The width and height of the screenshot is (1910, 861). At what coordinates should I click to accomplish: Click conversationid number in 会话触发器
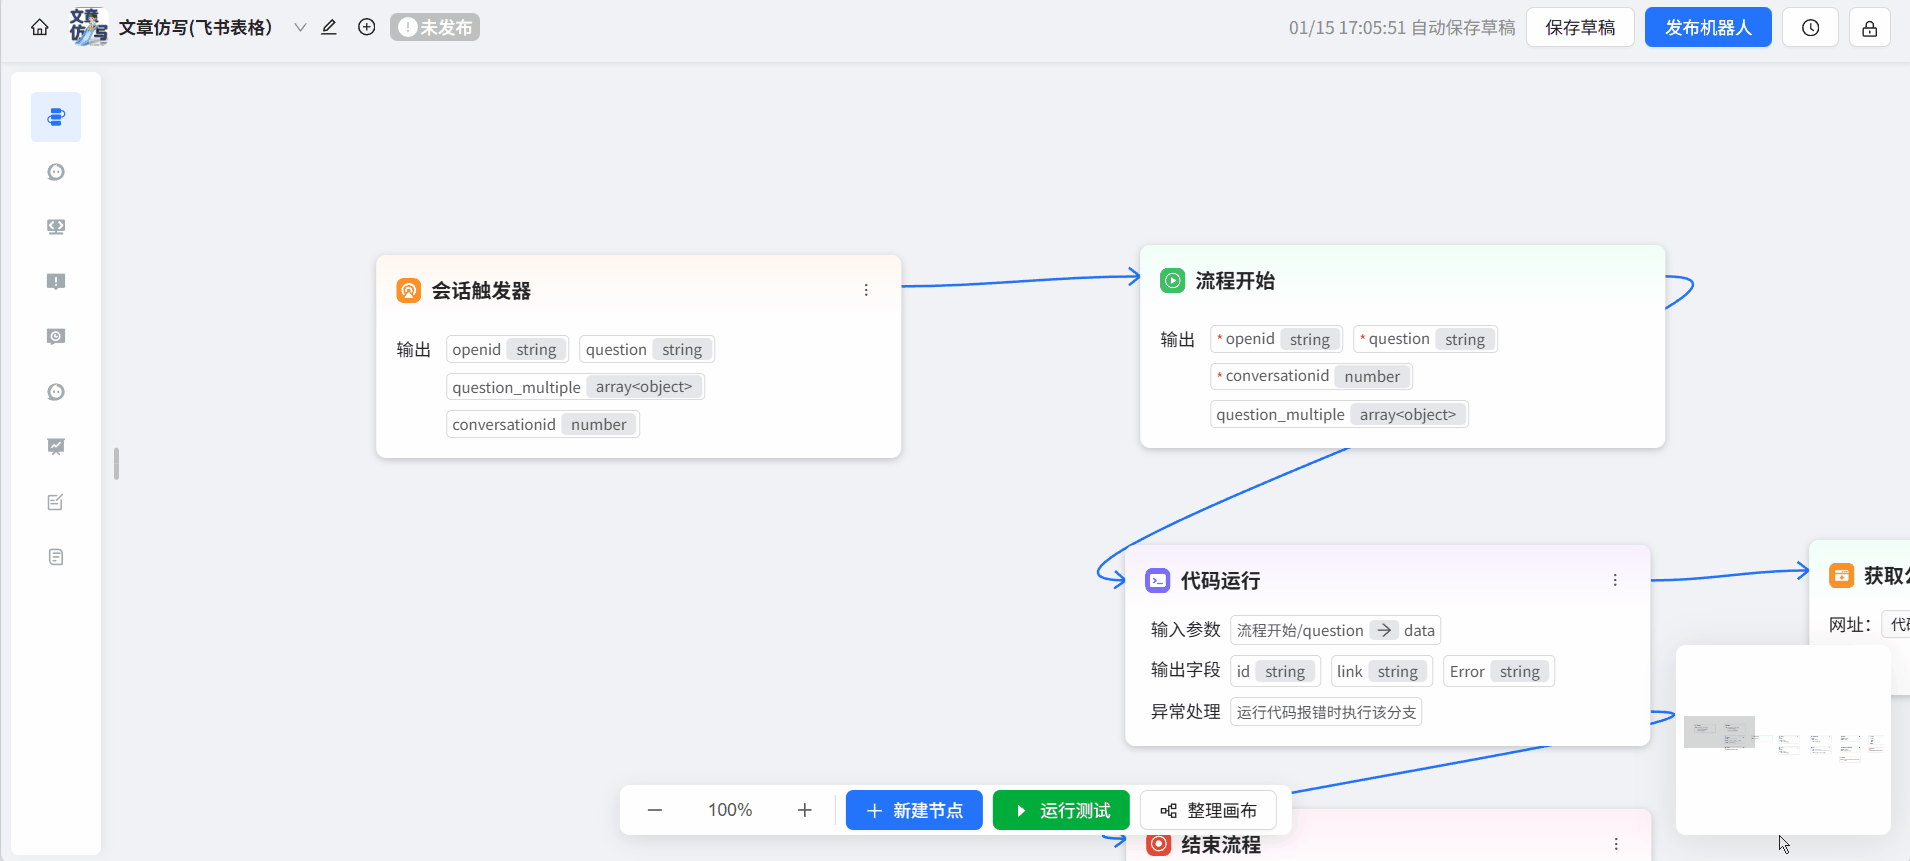[x=543, y=424]
